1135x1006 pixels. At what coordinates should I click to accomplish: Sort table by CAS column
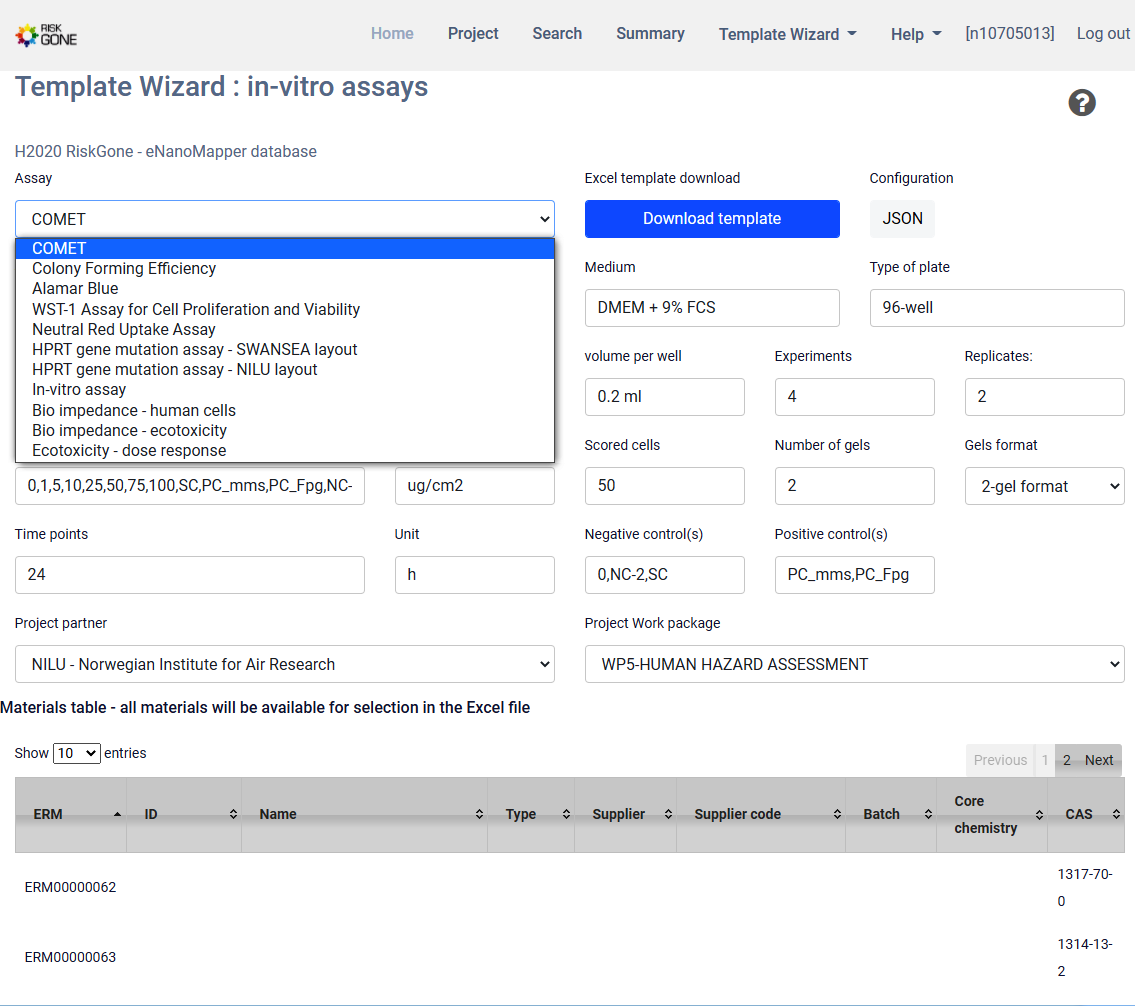pyautogui.click(x=1085, y=815)
